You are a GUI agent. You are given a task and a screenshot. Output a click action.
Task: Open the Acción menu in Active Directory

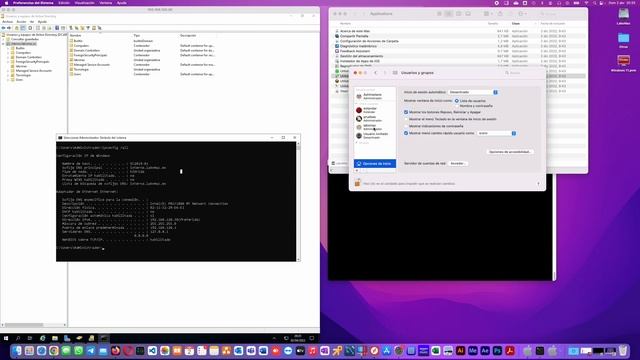21,22
